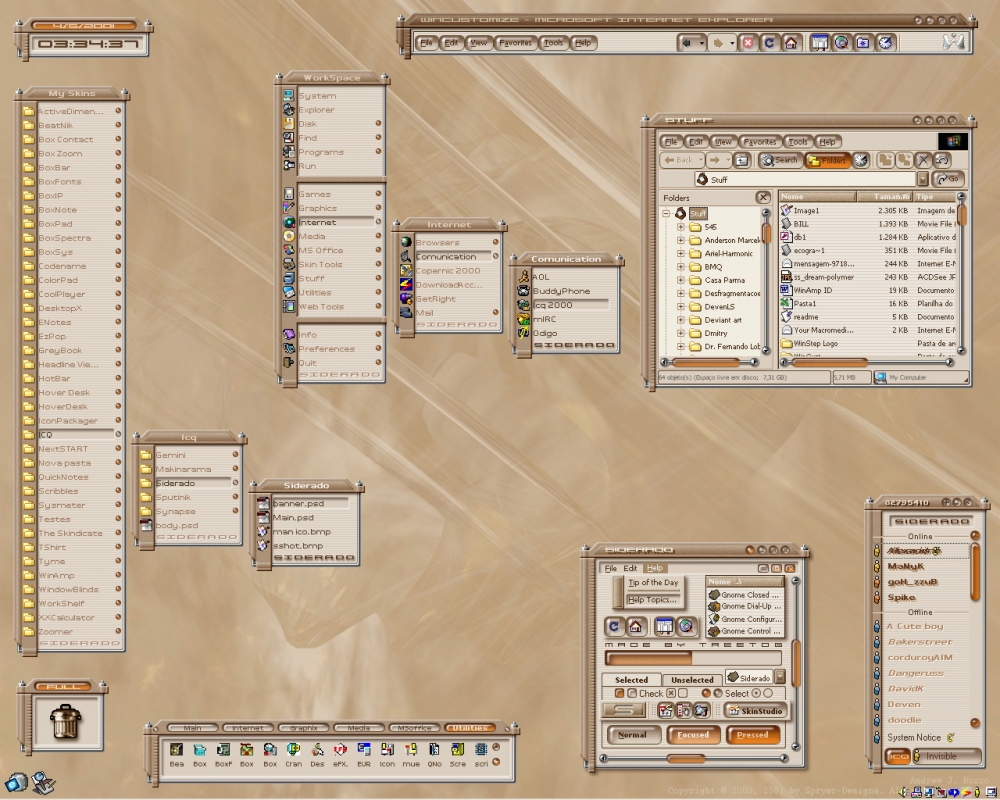Image resolution: width=1000 pixels, height=800 pixels.
Task: Select the orange radio button left of Select
Action: pyautogui.click(x=706, y=693)
